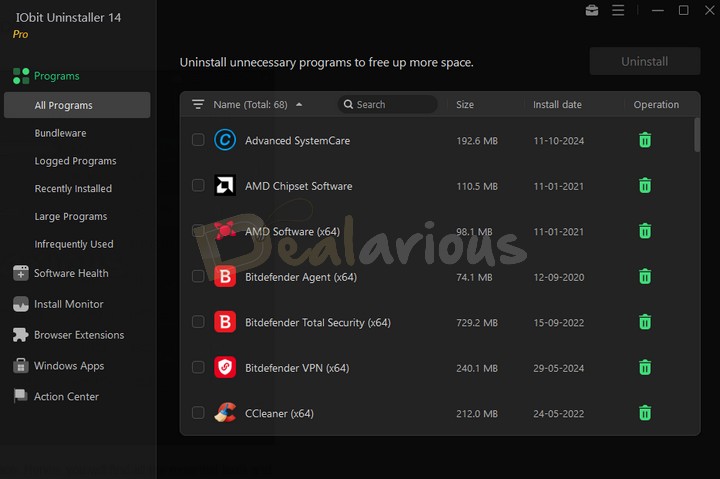The width and height of the screenshot is (720, 479).
Task: Click the trash icon for Bitdefender VPN (x64)
Action: (645, 367)
